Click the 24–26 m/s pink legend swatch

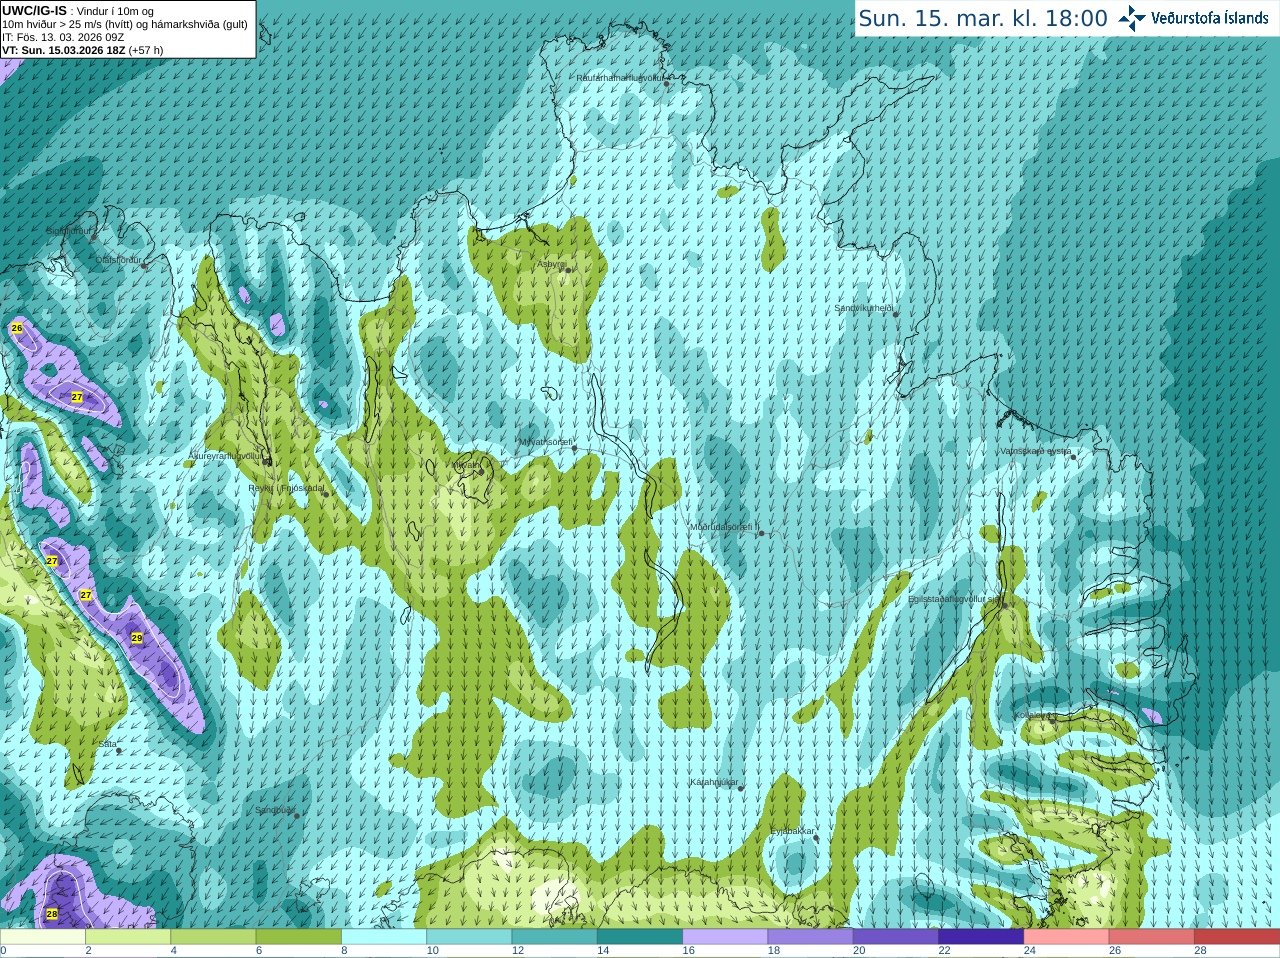click(x=1067, y=937)
